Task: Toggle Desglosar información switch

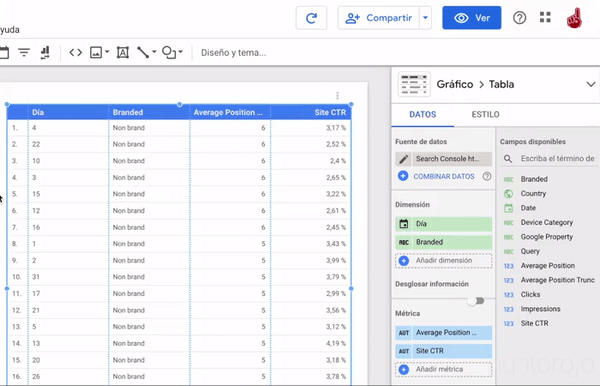Action: (x=476, y=301)
